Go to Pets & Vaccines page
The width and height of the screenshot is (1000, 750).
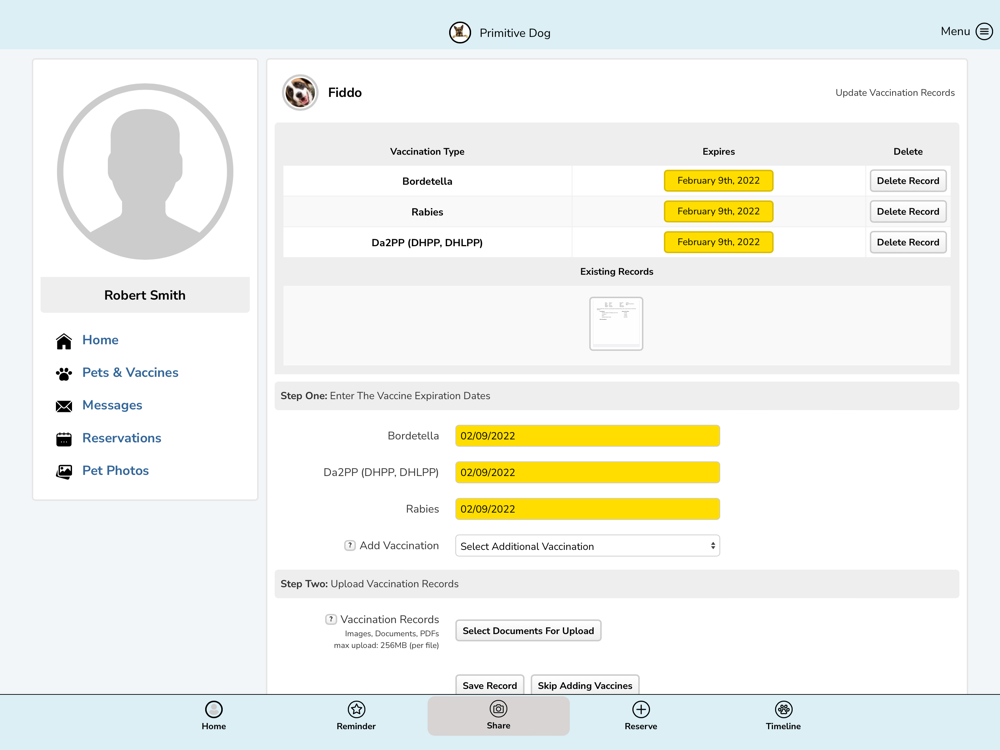130,372
